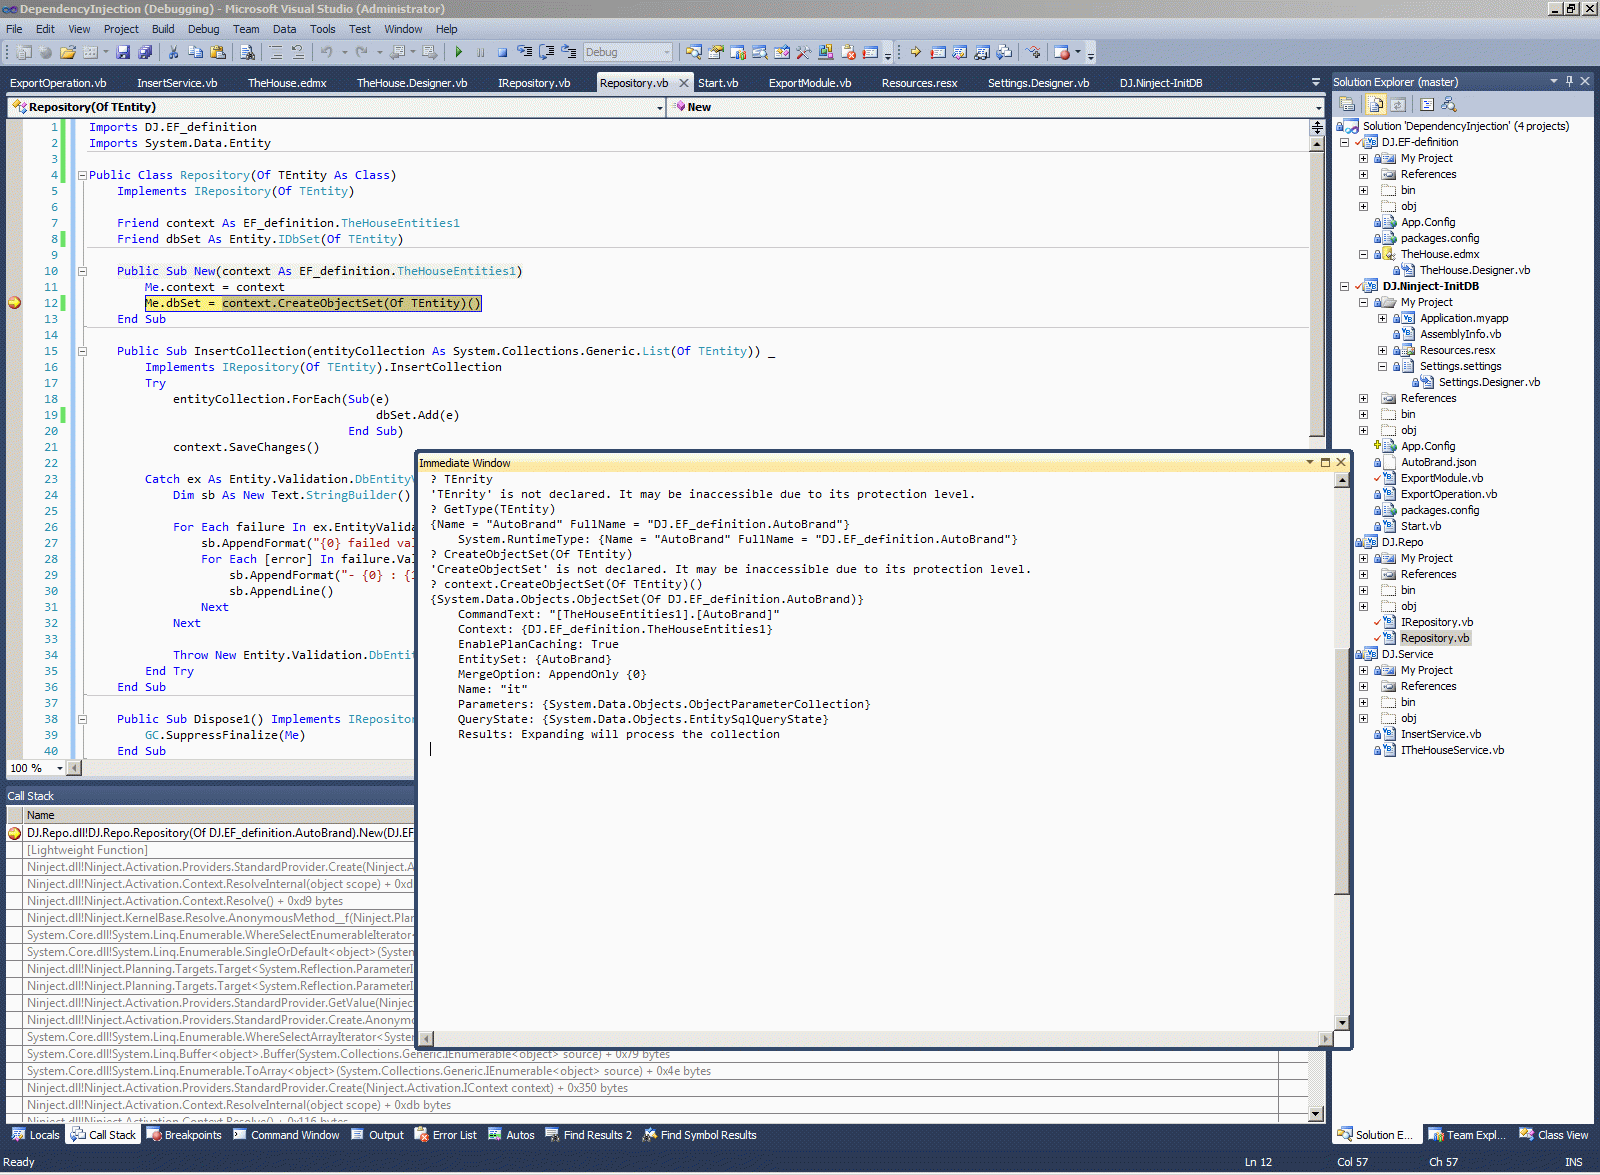This screenshot has height=1175, width=1600.
Task: Collapse the Settings.settings tree node
Action: 1382,367
